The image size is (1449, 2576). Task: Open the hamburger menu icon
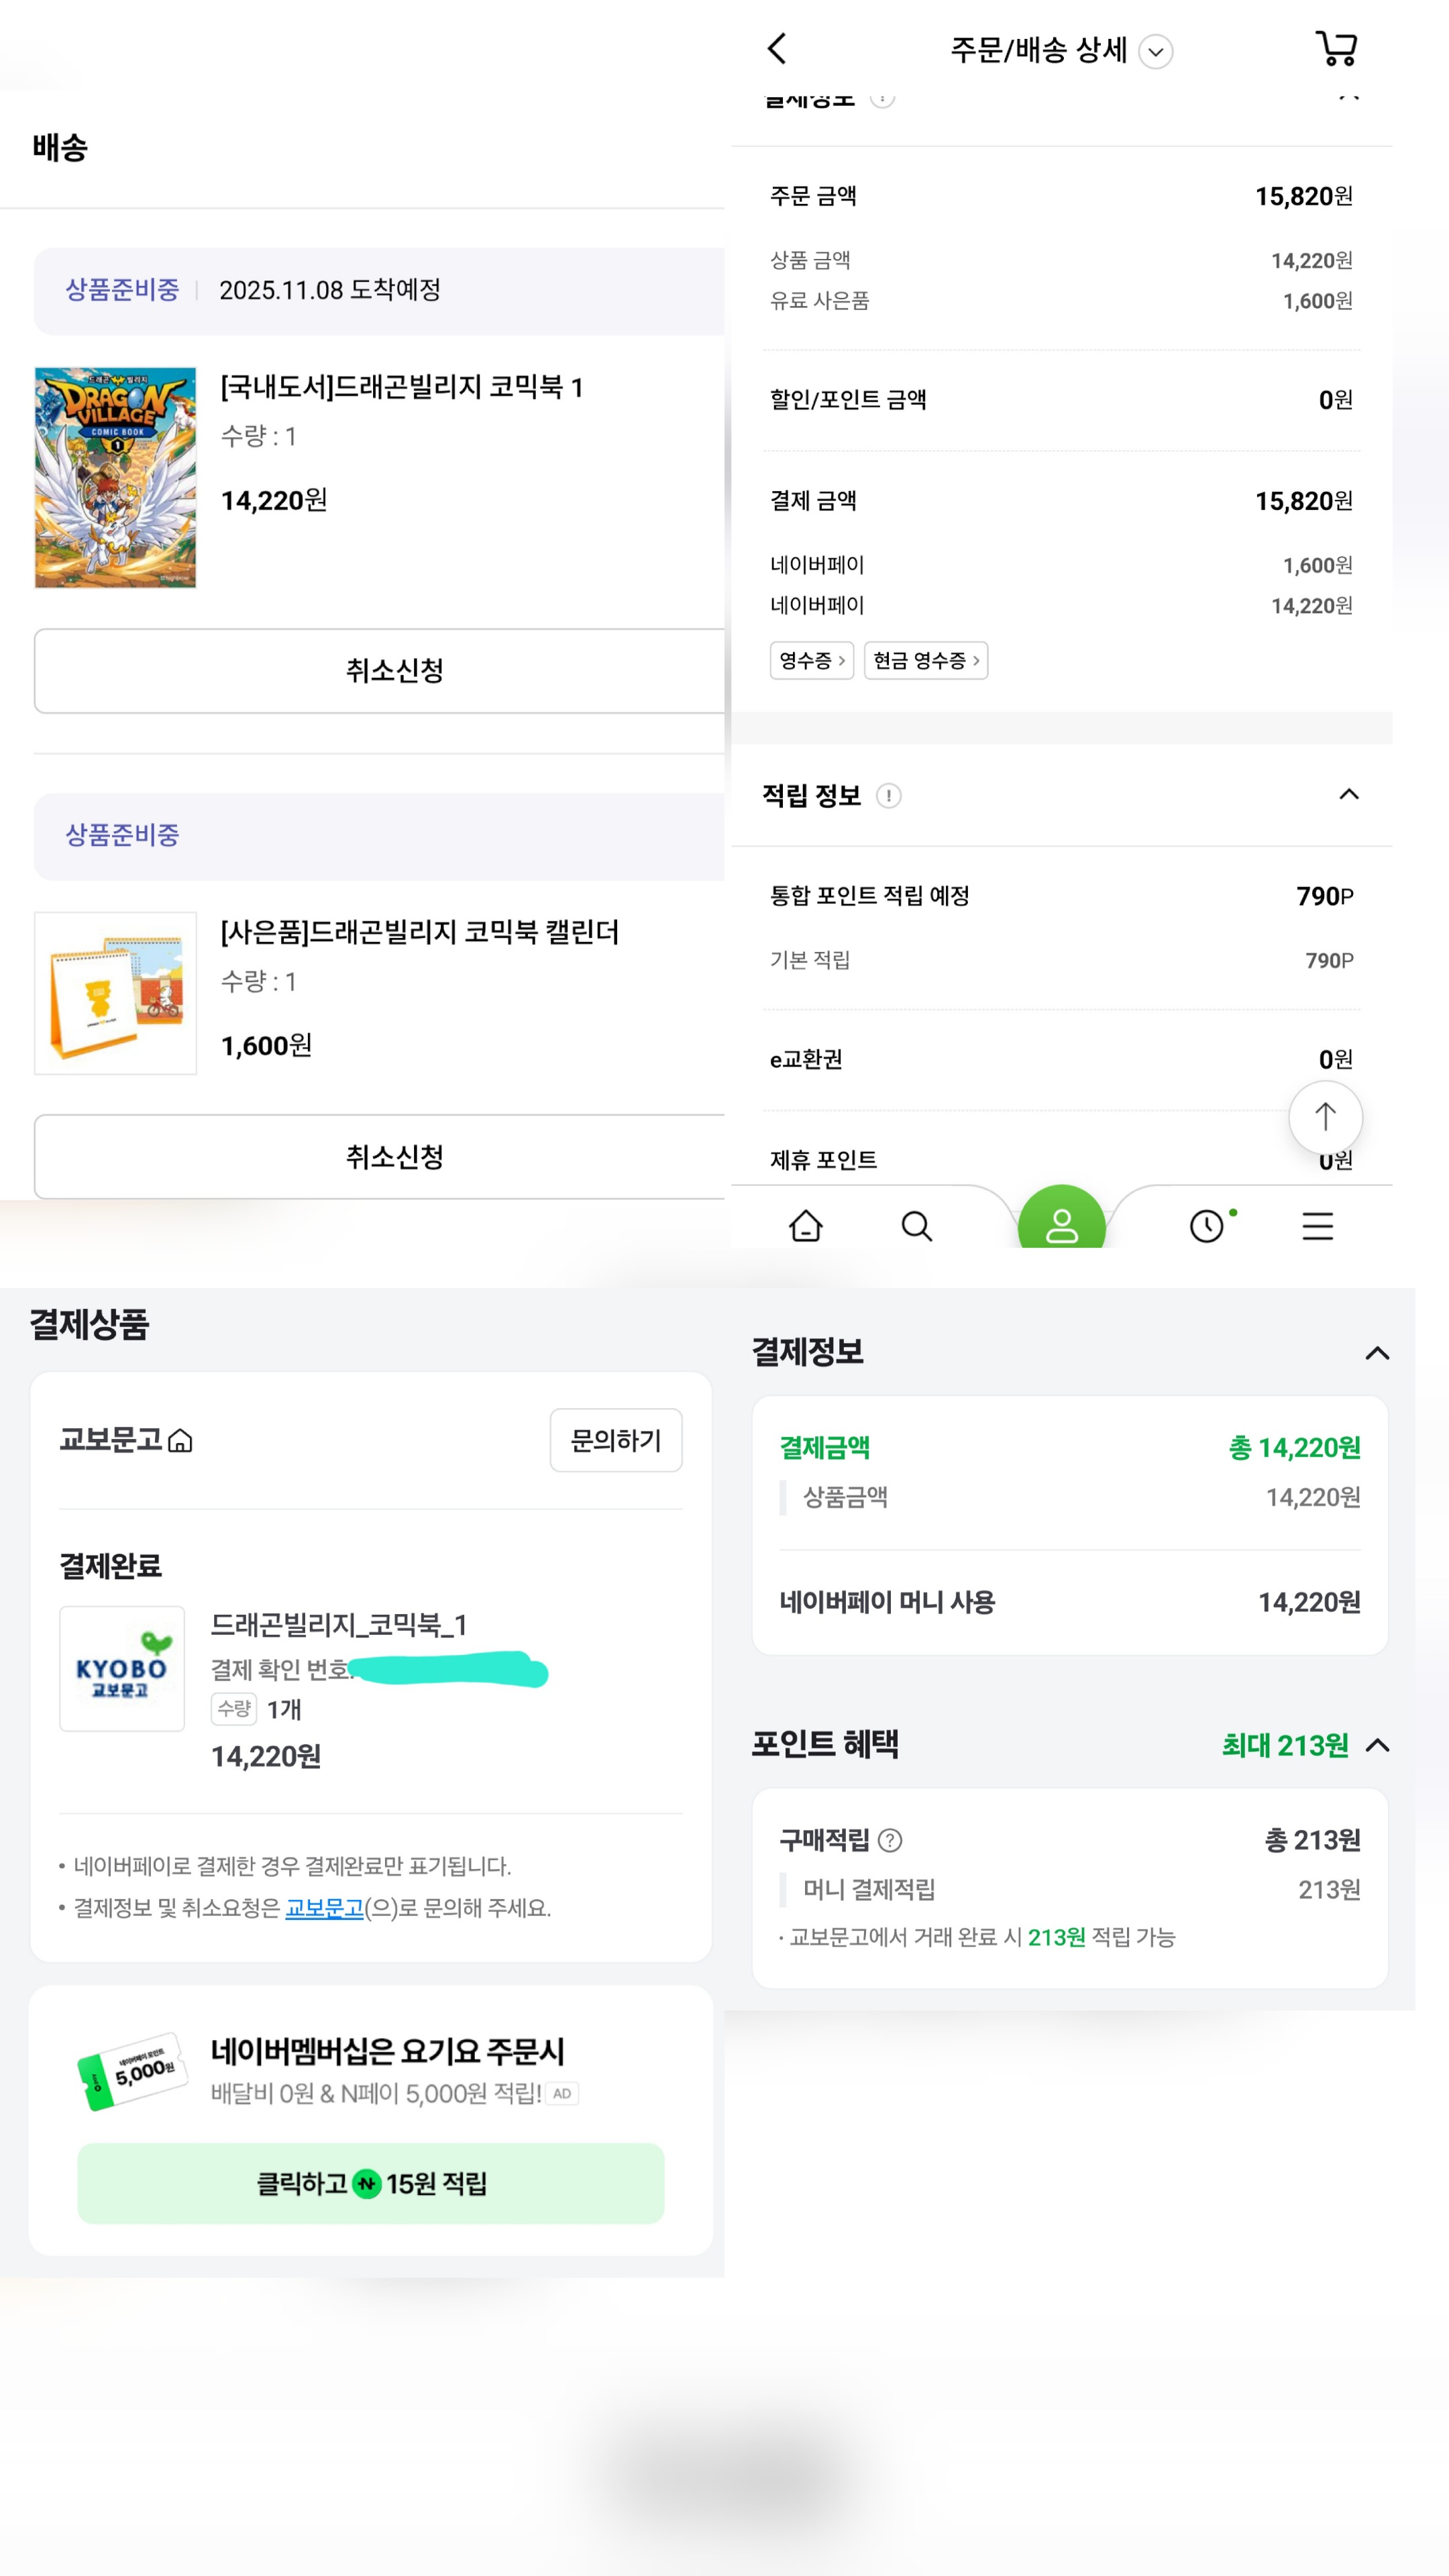(1317, 1225)
